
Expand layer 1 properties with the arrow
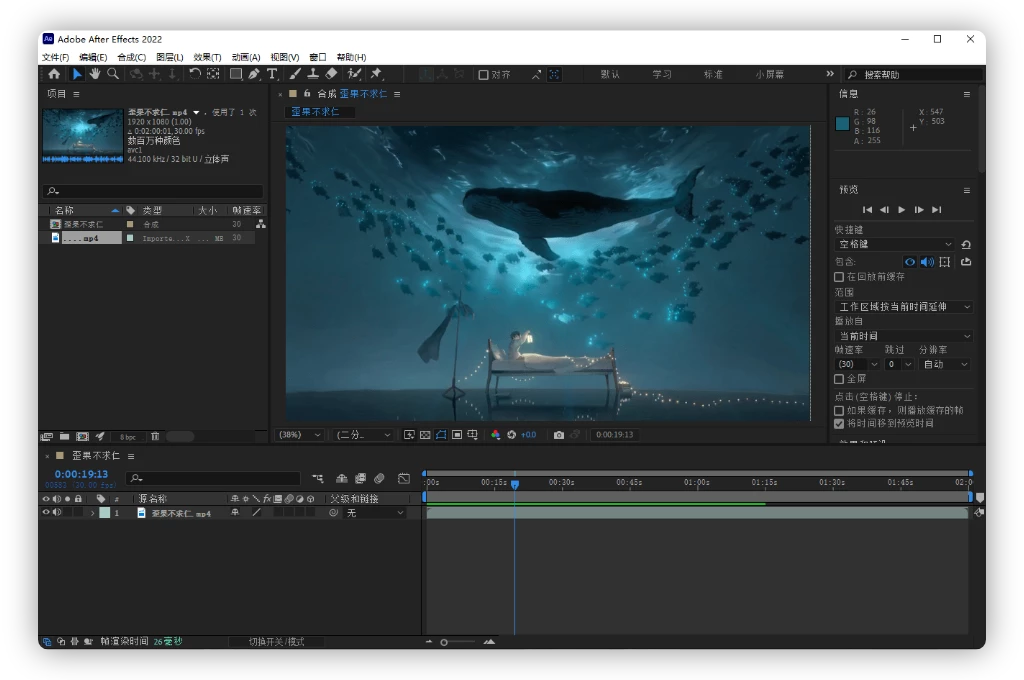tap(93, 513)
